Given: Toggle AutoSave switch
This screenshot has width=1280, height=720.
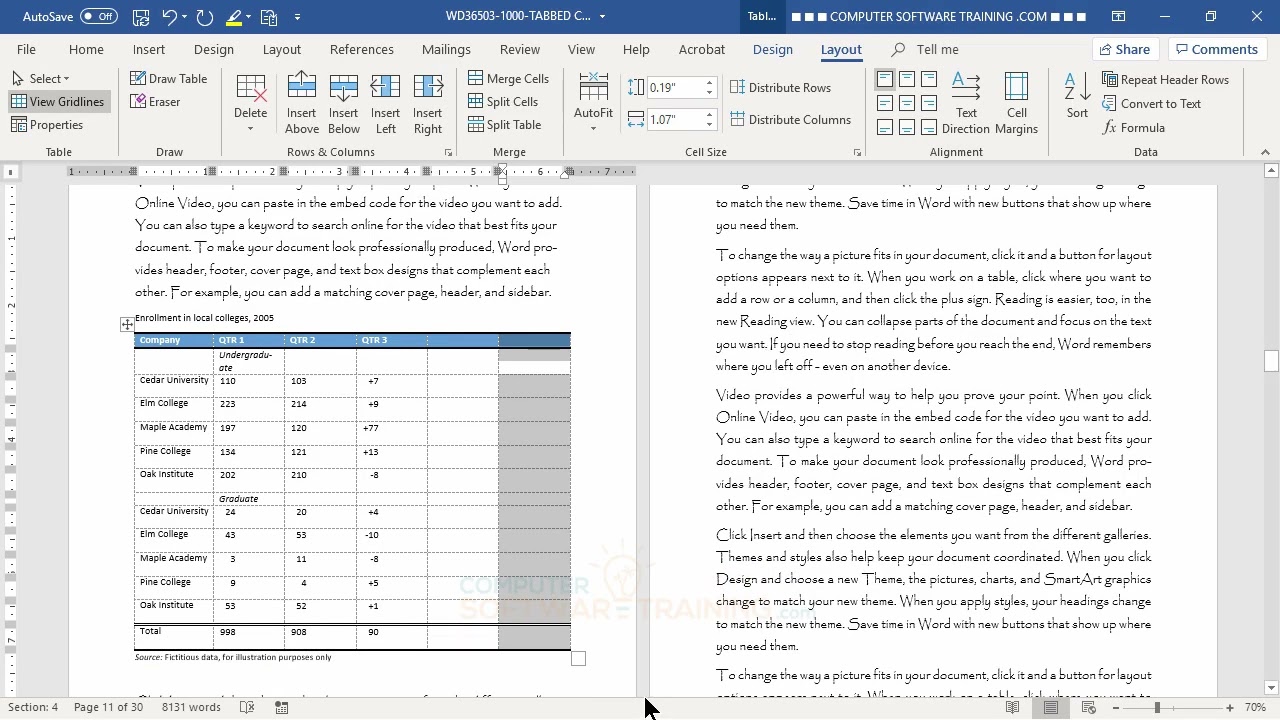Looking at the screenshot, I should point(98,17).
